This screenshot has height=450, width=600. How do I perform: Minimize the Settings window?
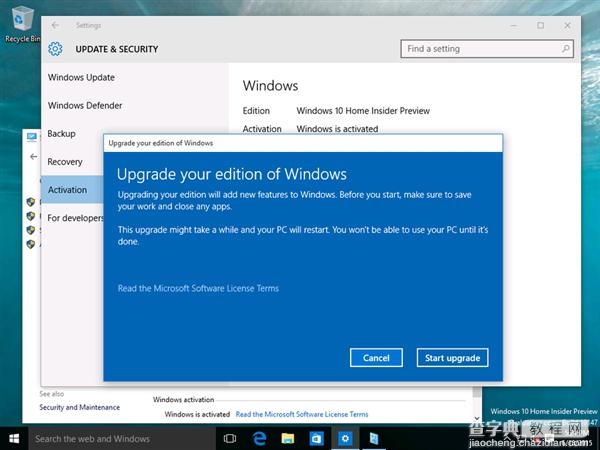click(514, 25)
